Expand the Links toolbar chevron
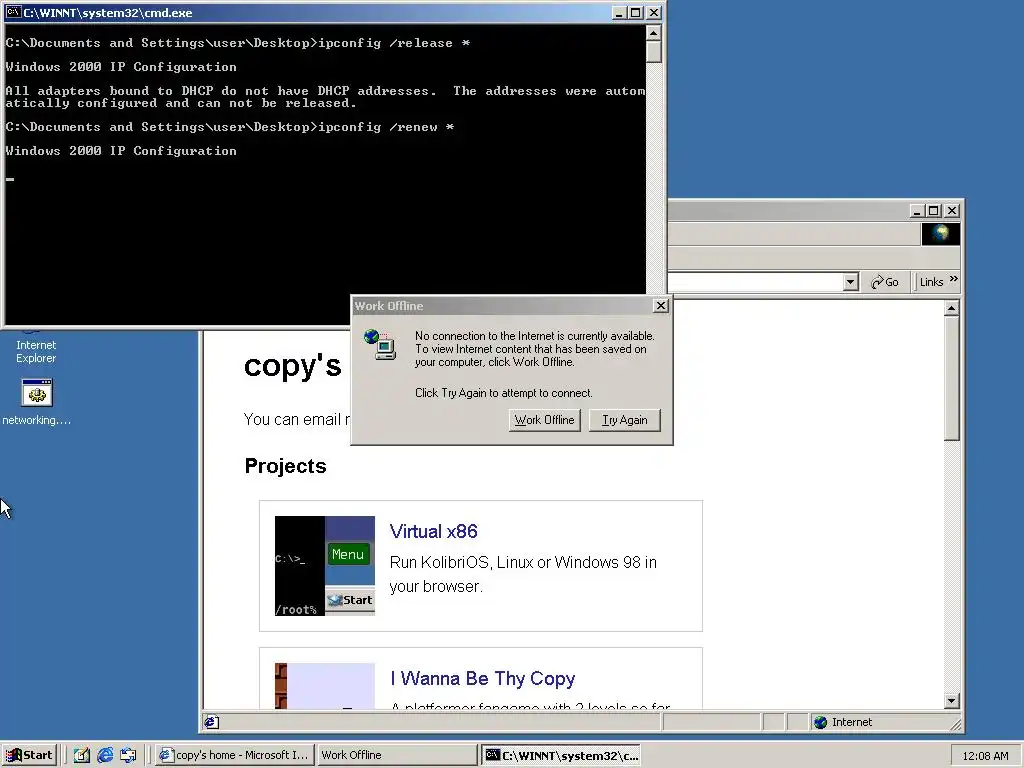 click(953, 280)
